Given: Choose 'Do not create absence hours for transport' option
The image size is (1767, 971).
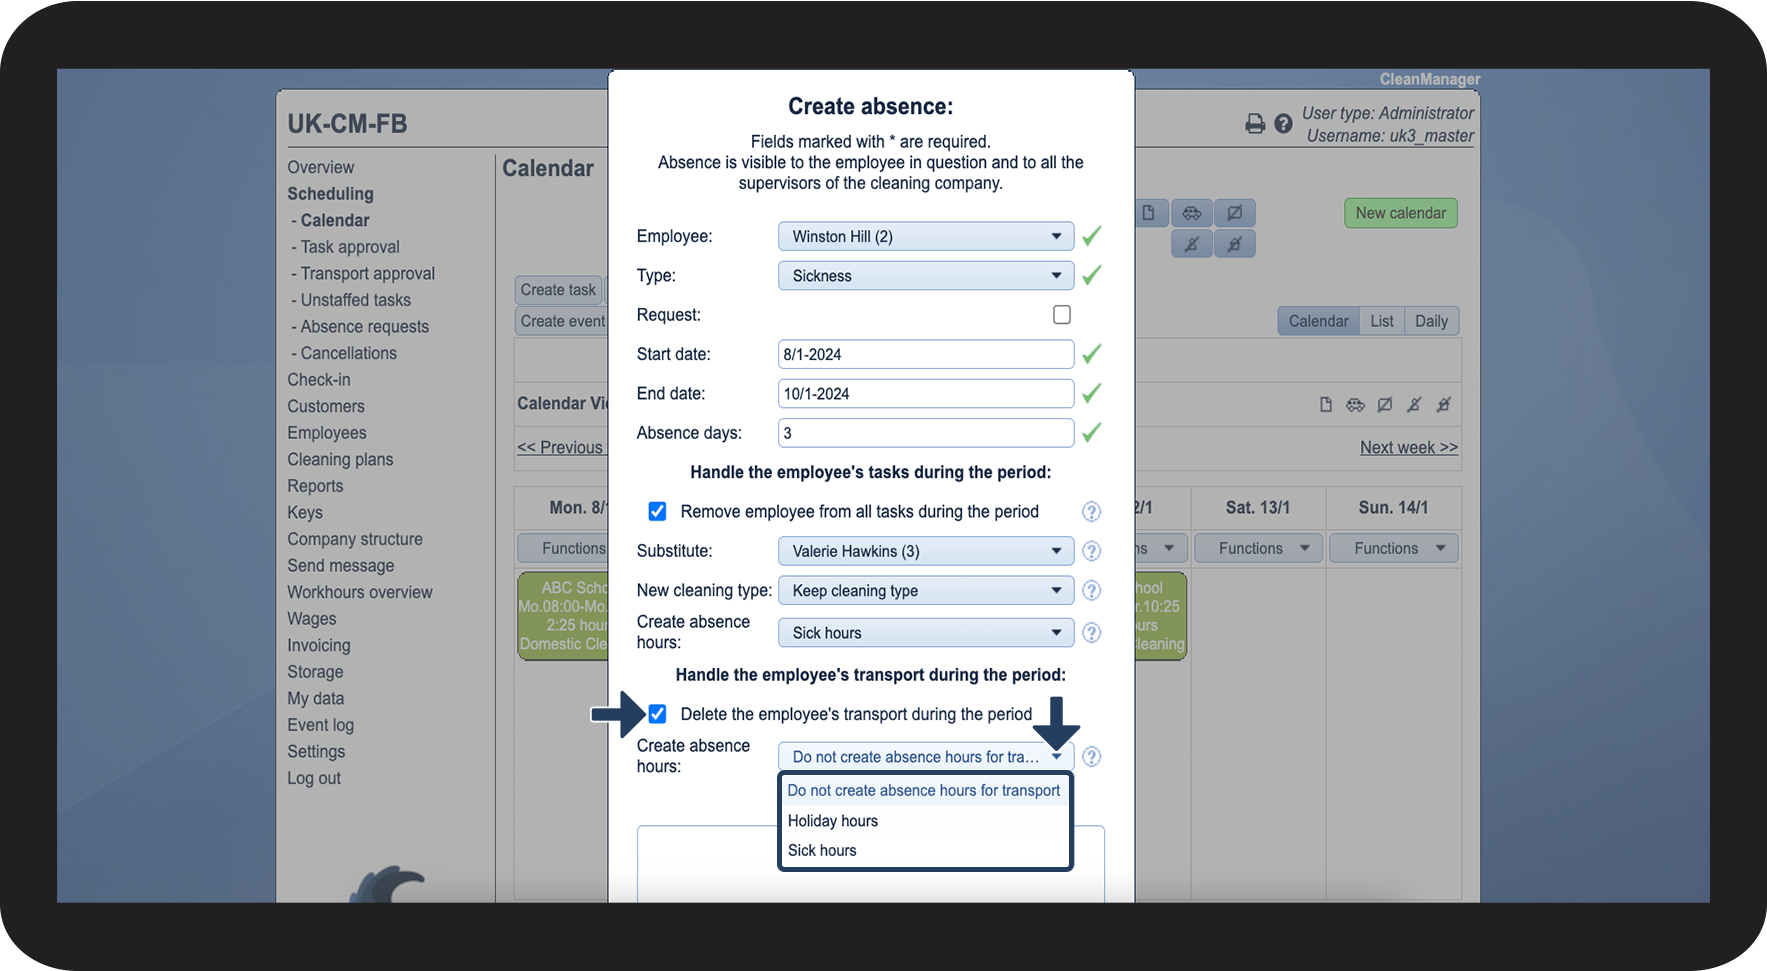Looking at the screenshot, I should pos(924,790).
